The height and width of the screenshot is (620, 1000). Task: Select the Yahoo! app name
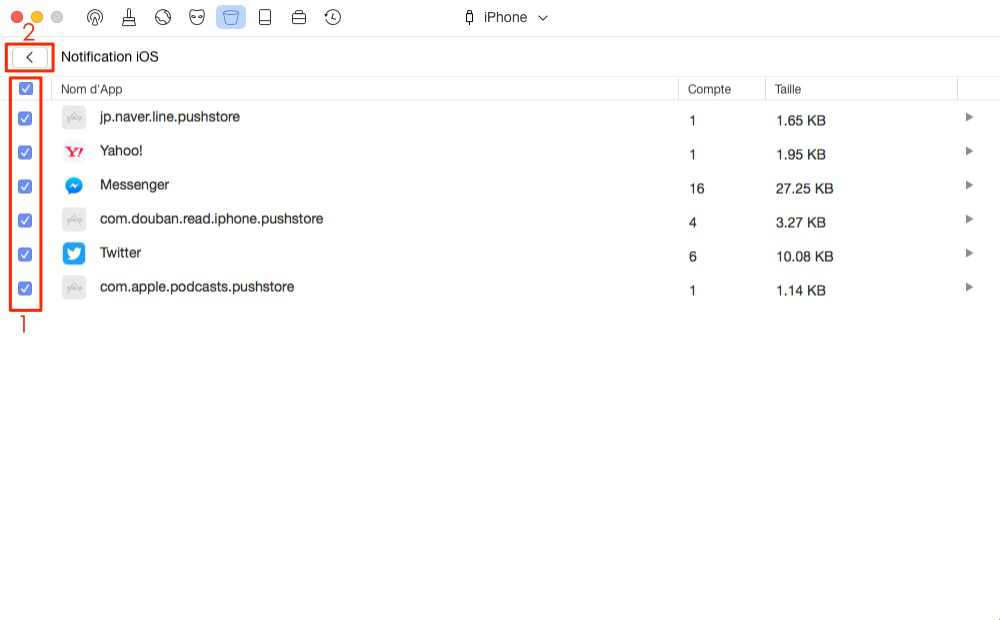coord(121,151)
